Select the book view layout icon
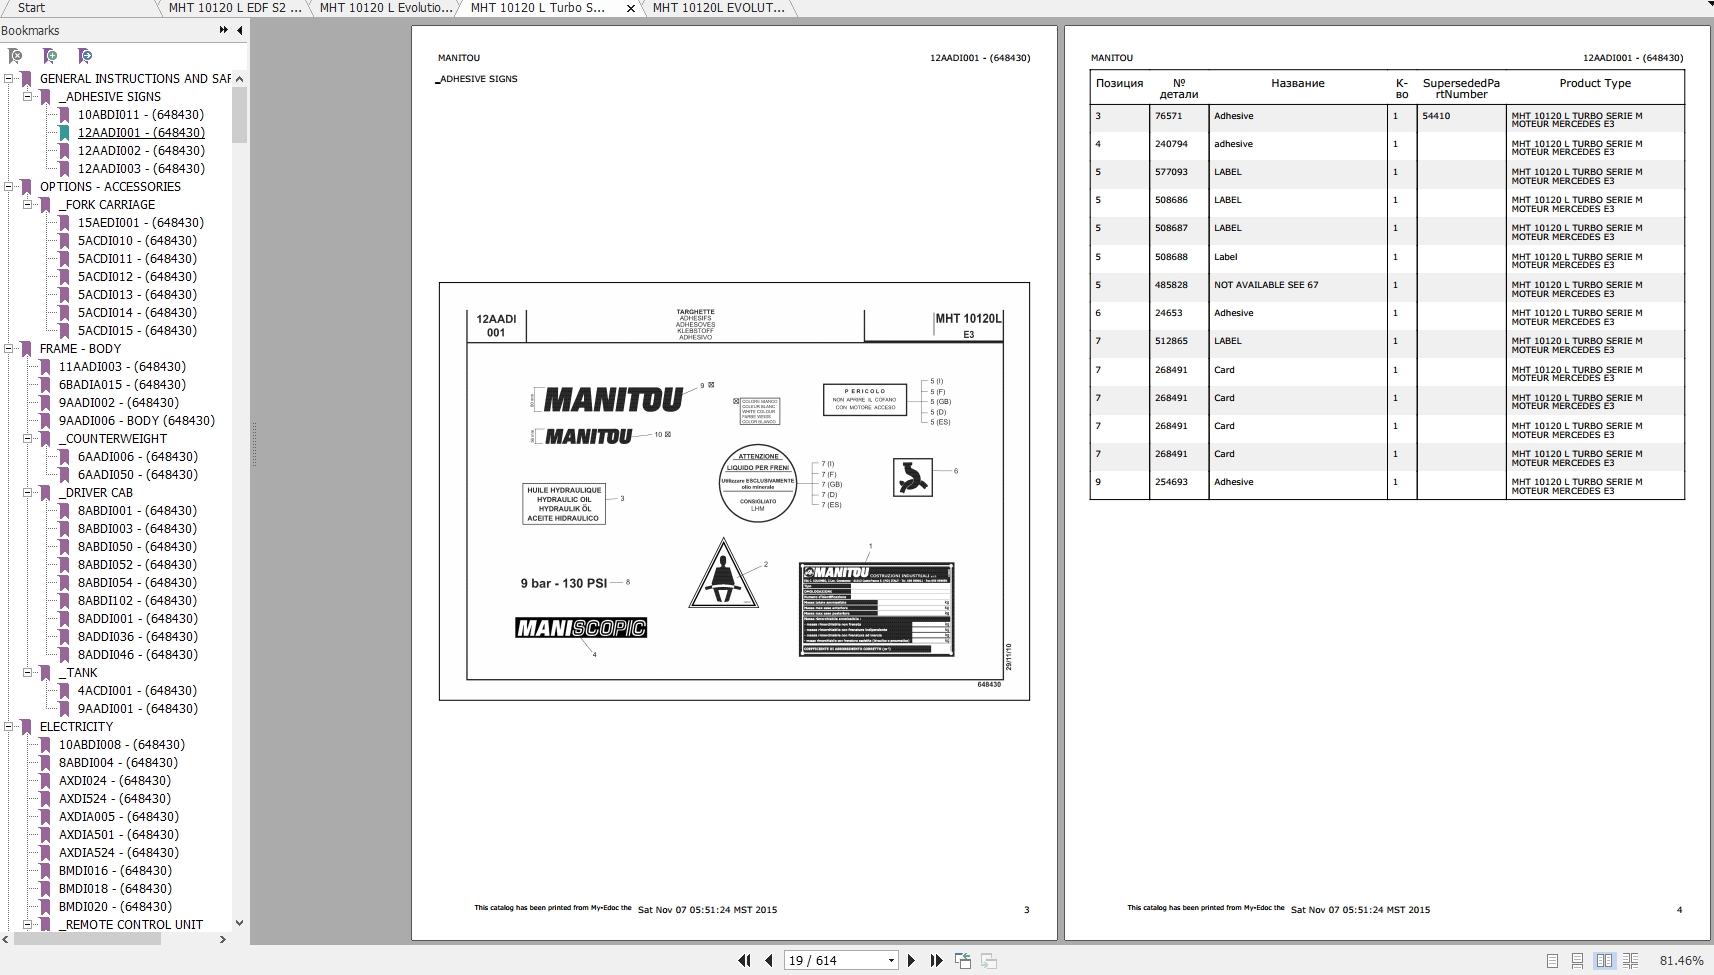 coord(1631,959)
